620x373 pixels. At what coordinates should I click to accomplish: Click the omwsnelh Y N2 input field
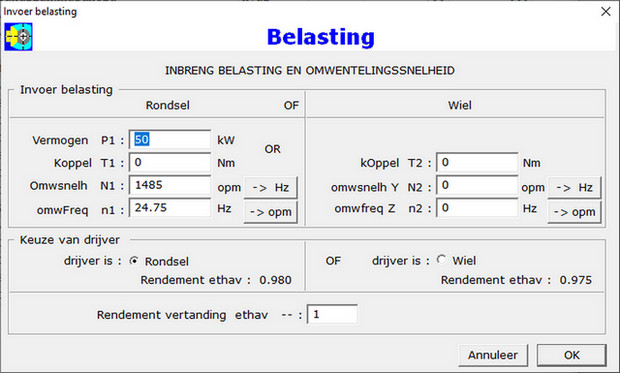click(477, 185)
